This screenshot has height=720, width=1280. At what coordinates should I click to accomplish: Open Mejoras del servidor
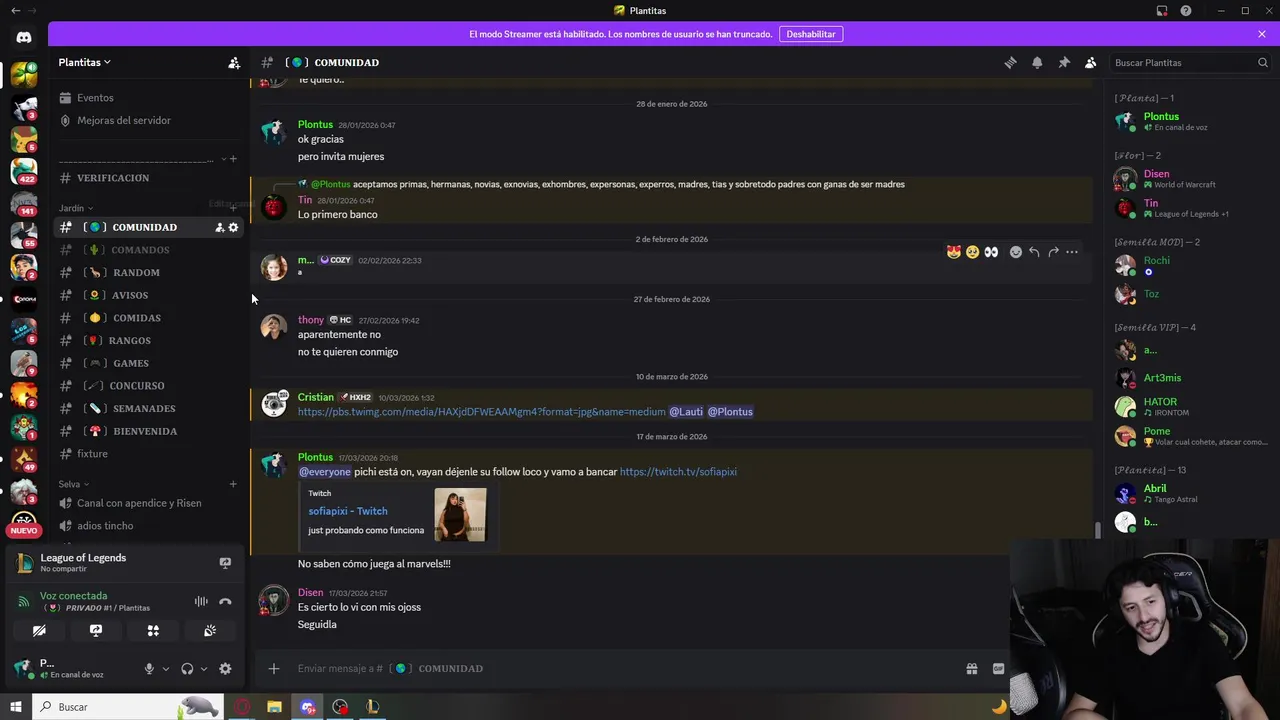click(124, 120)
